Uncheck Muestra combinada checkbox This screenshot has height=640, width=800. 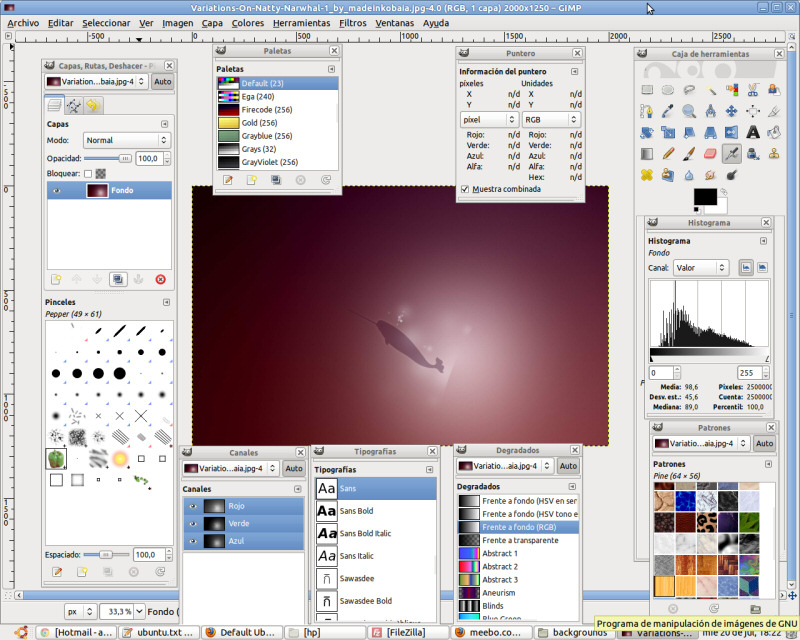pos(465,189)
